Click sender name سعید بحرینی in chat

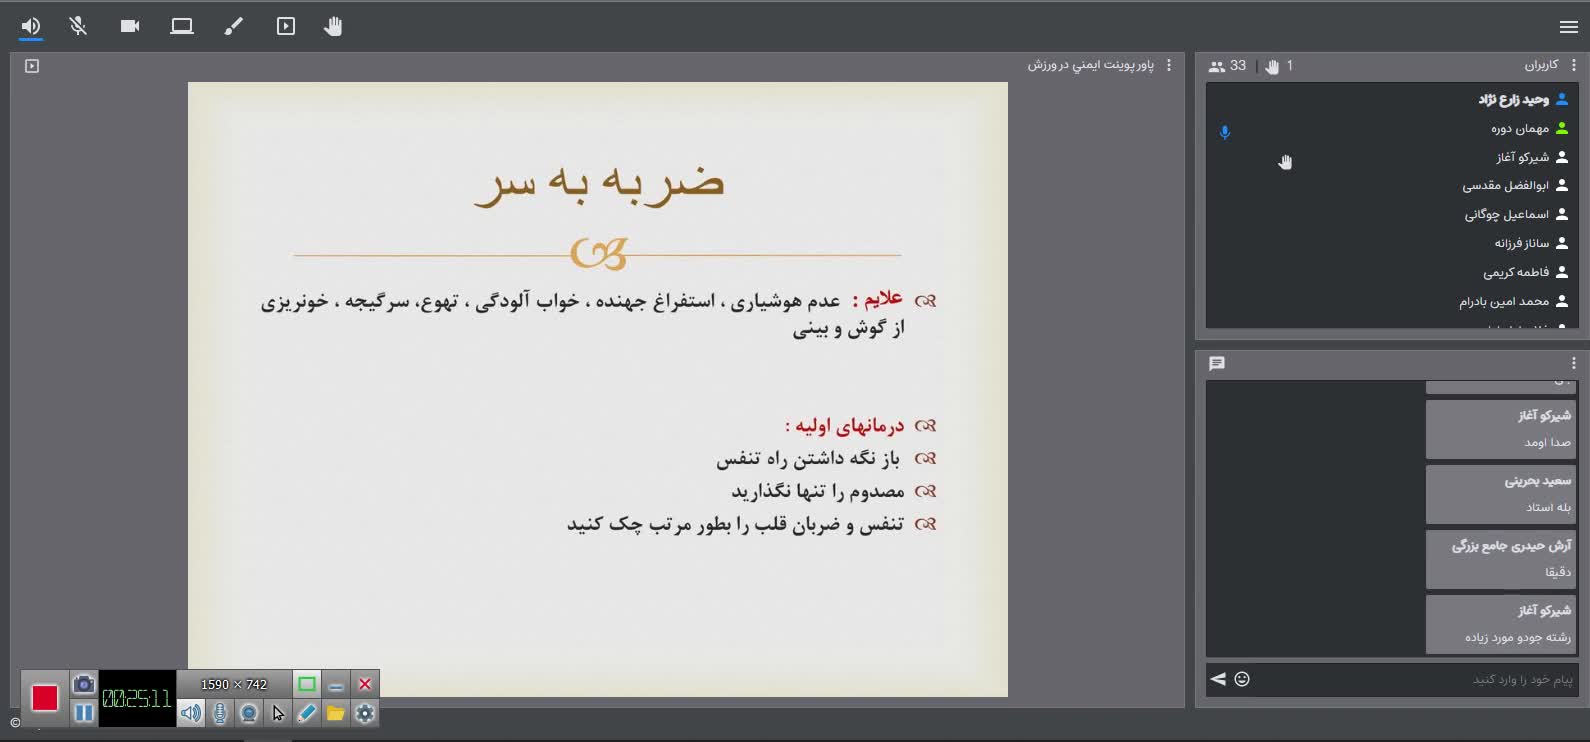coord(1538,481)
